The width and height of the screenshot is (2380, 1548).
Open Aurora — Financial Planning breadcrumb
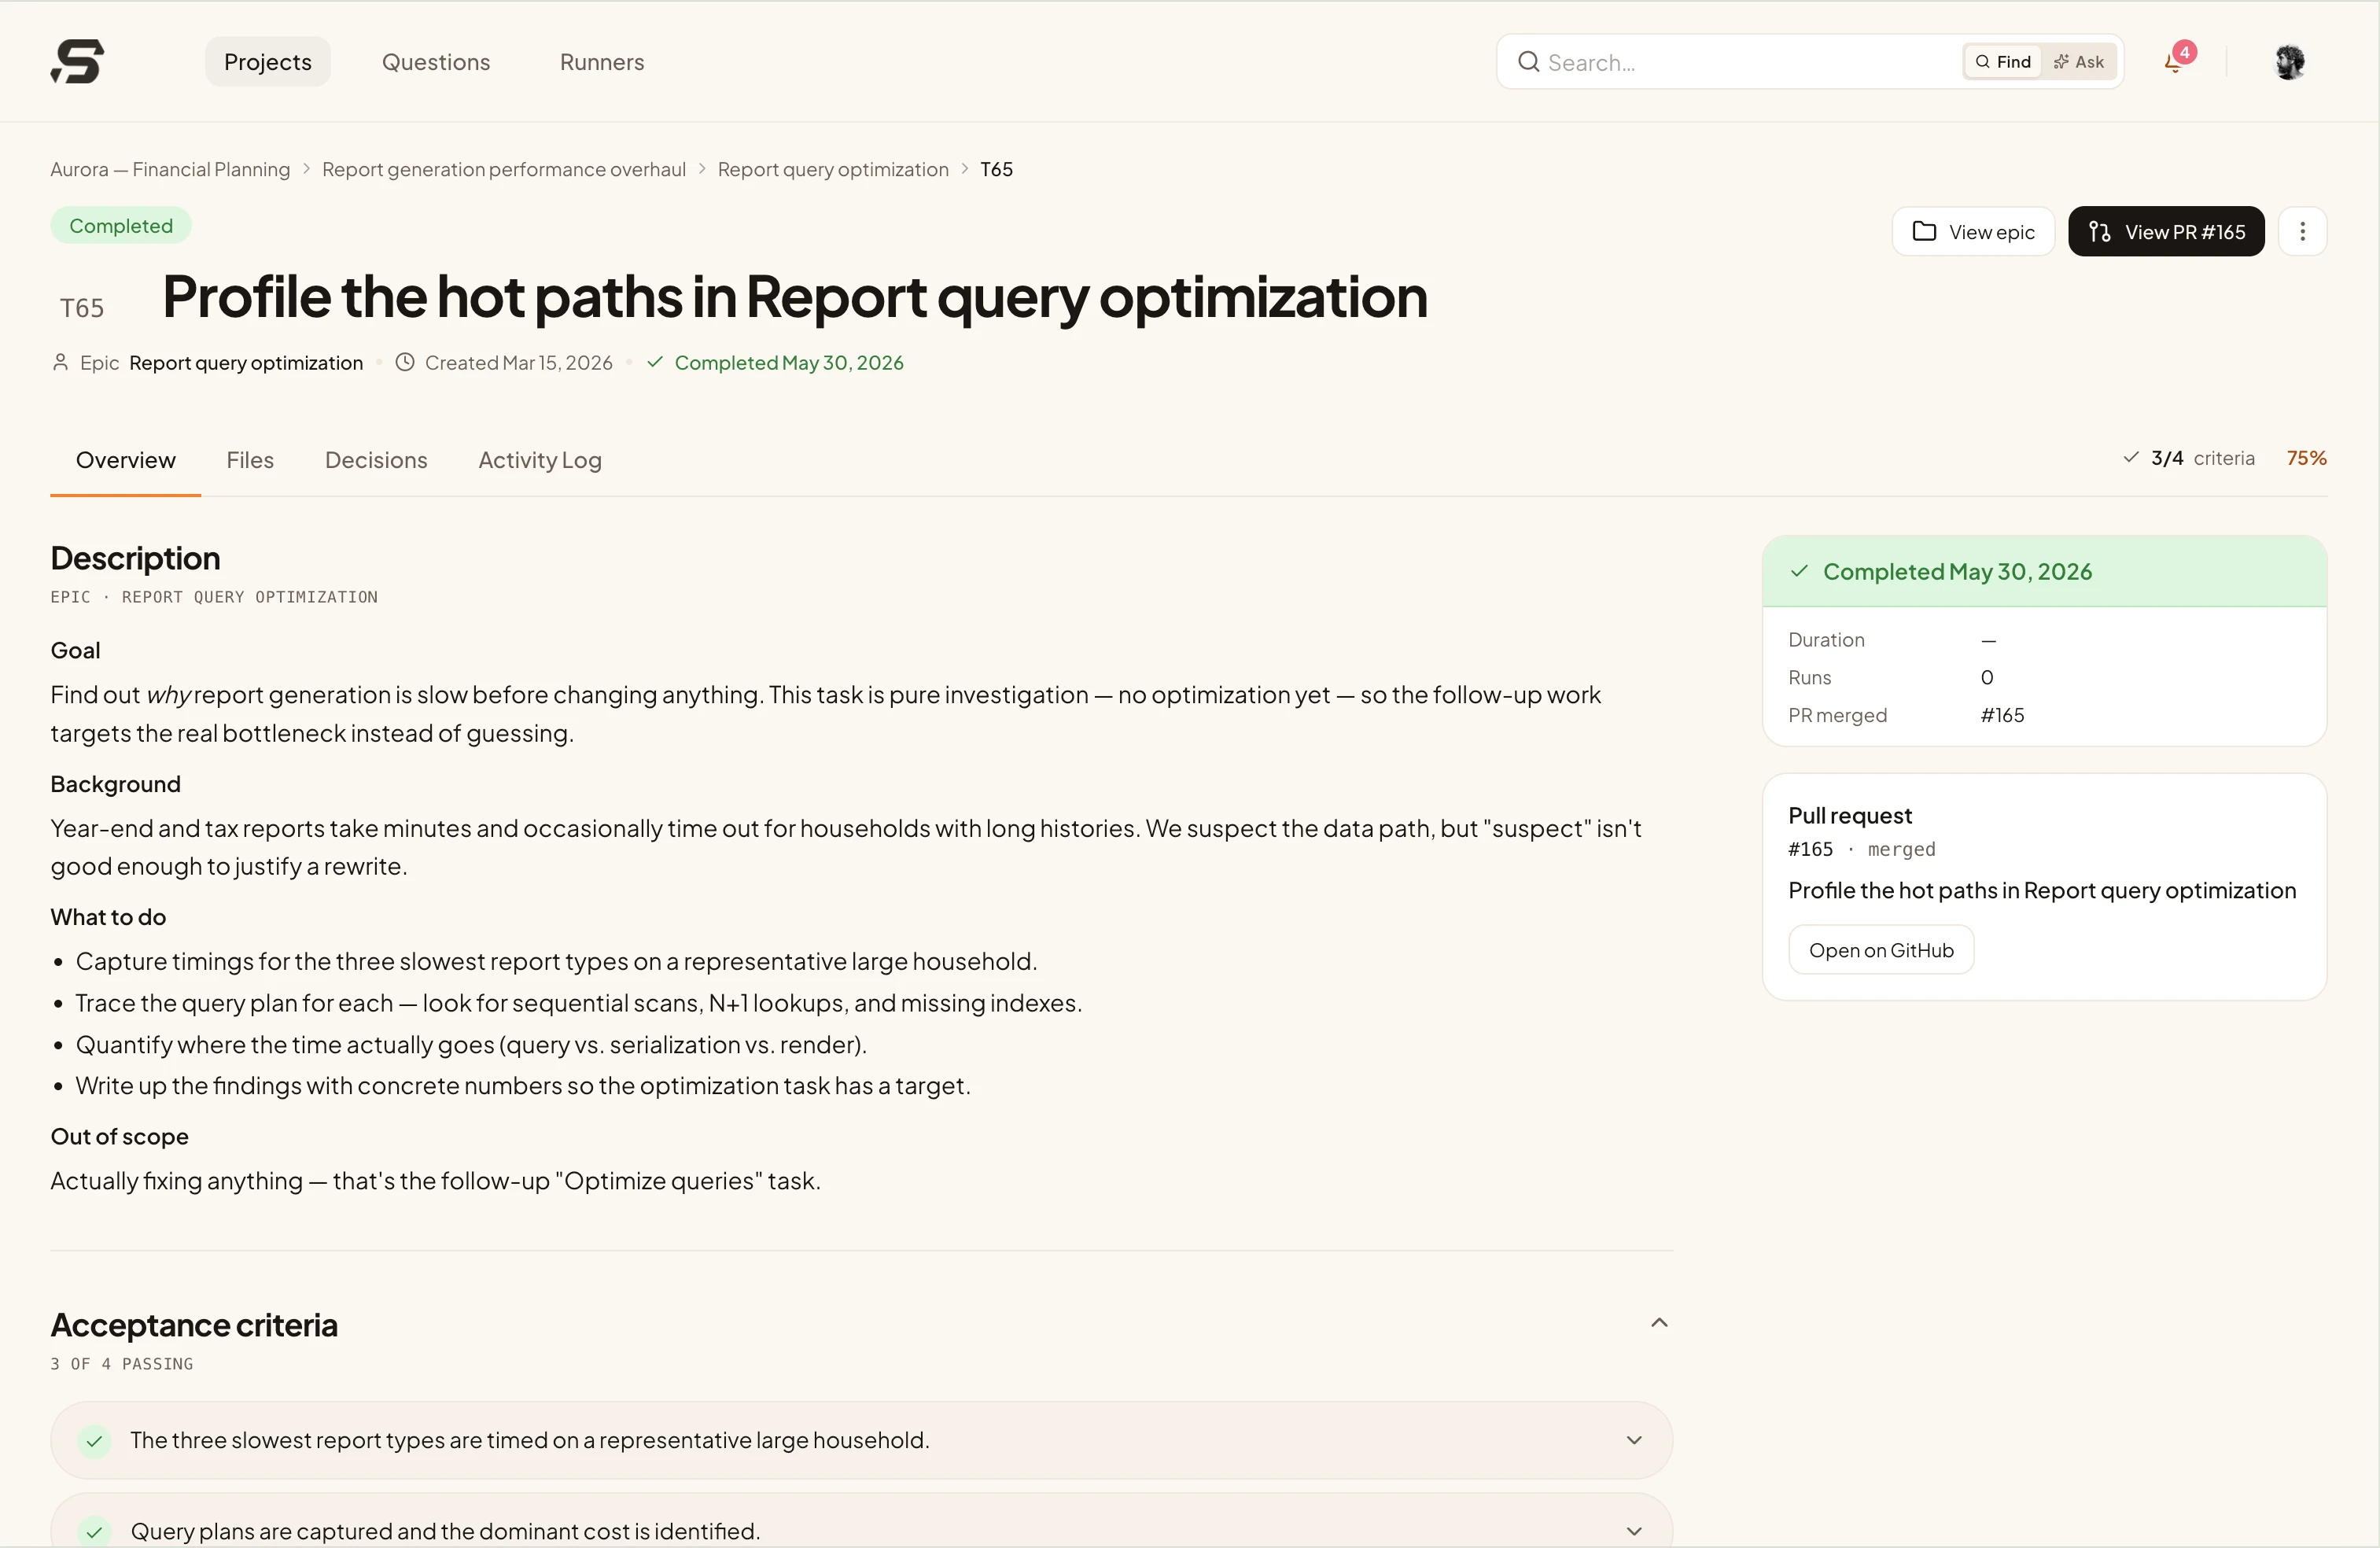coord(170,169)
